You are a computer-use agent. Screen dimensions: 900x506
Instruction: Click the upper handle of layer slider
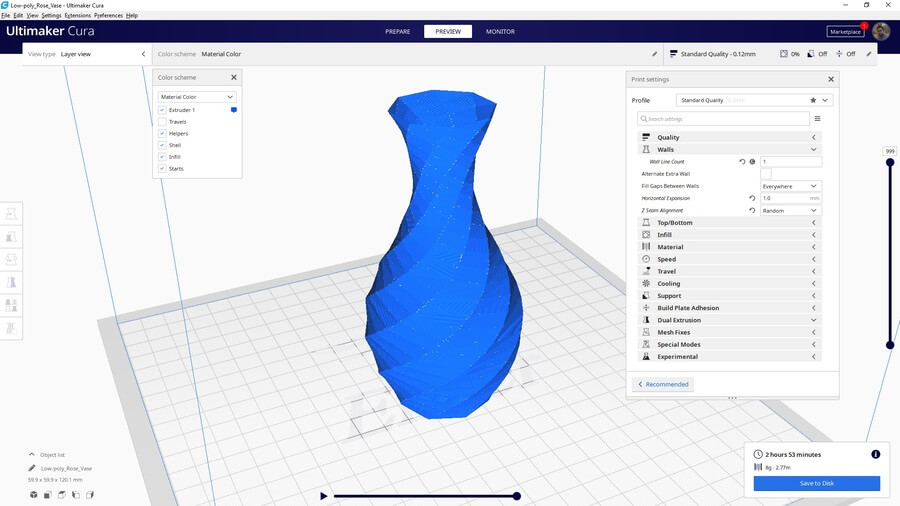tap(890, 162)
